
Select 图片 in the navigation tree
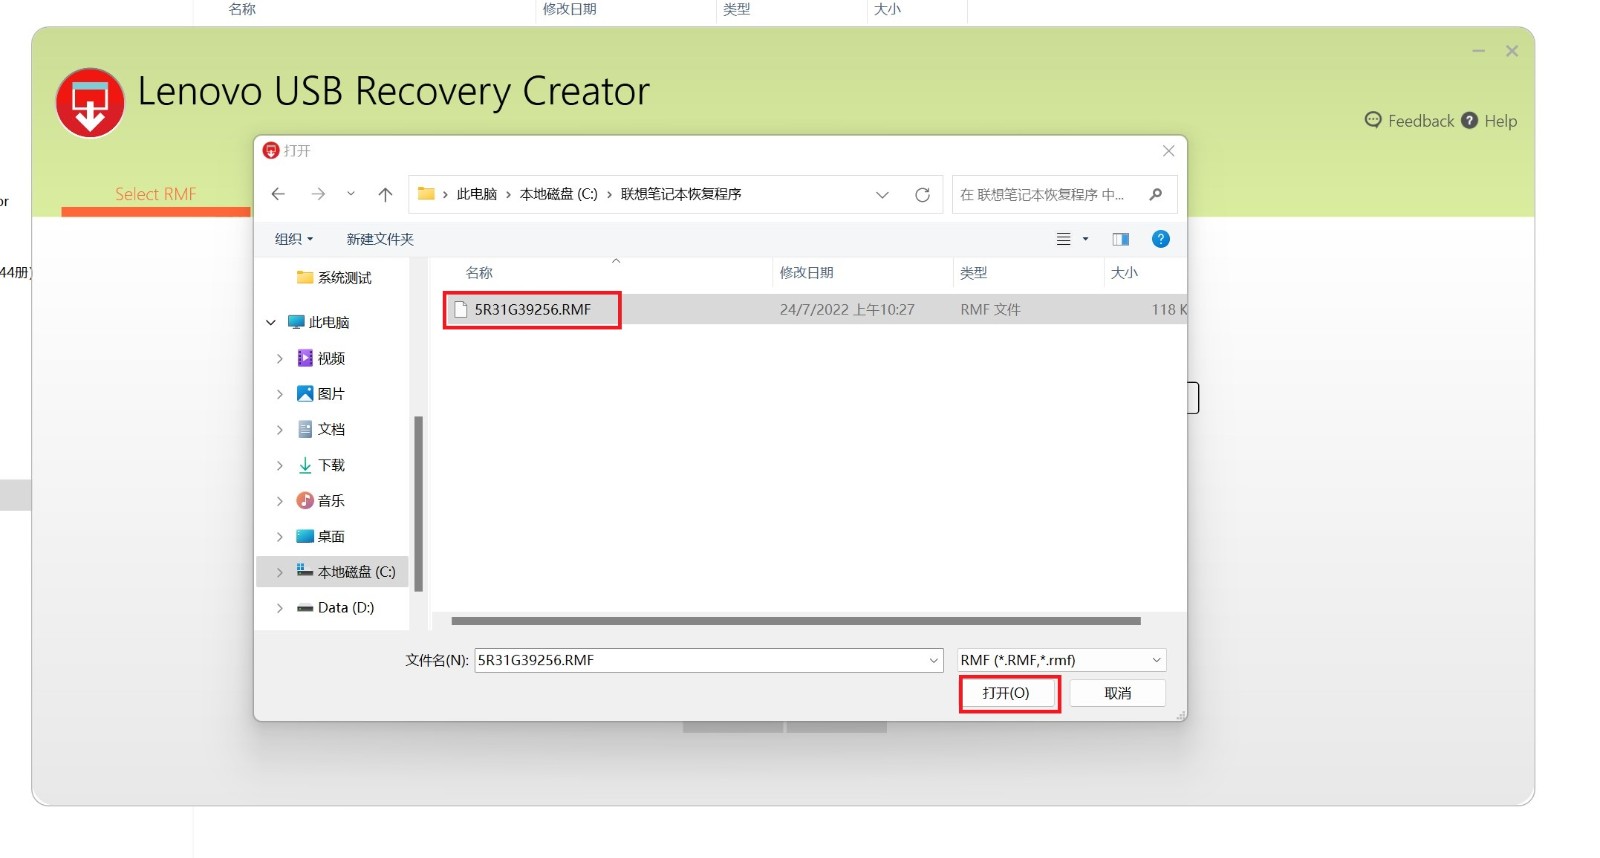330,394
